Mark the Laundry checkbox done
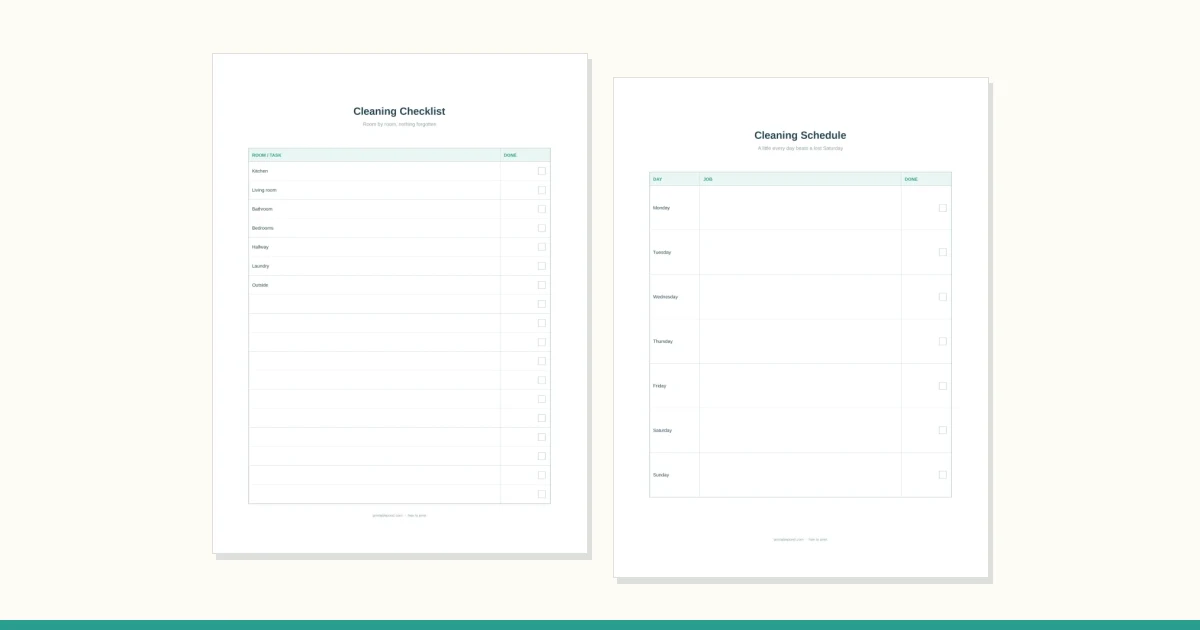This screenshot has height=630, width=1200. (x=542, y=266)
